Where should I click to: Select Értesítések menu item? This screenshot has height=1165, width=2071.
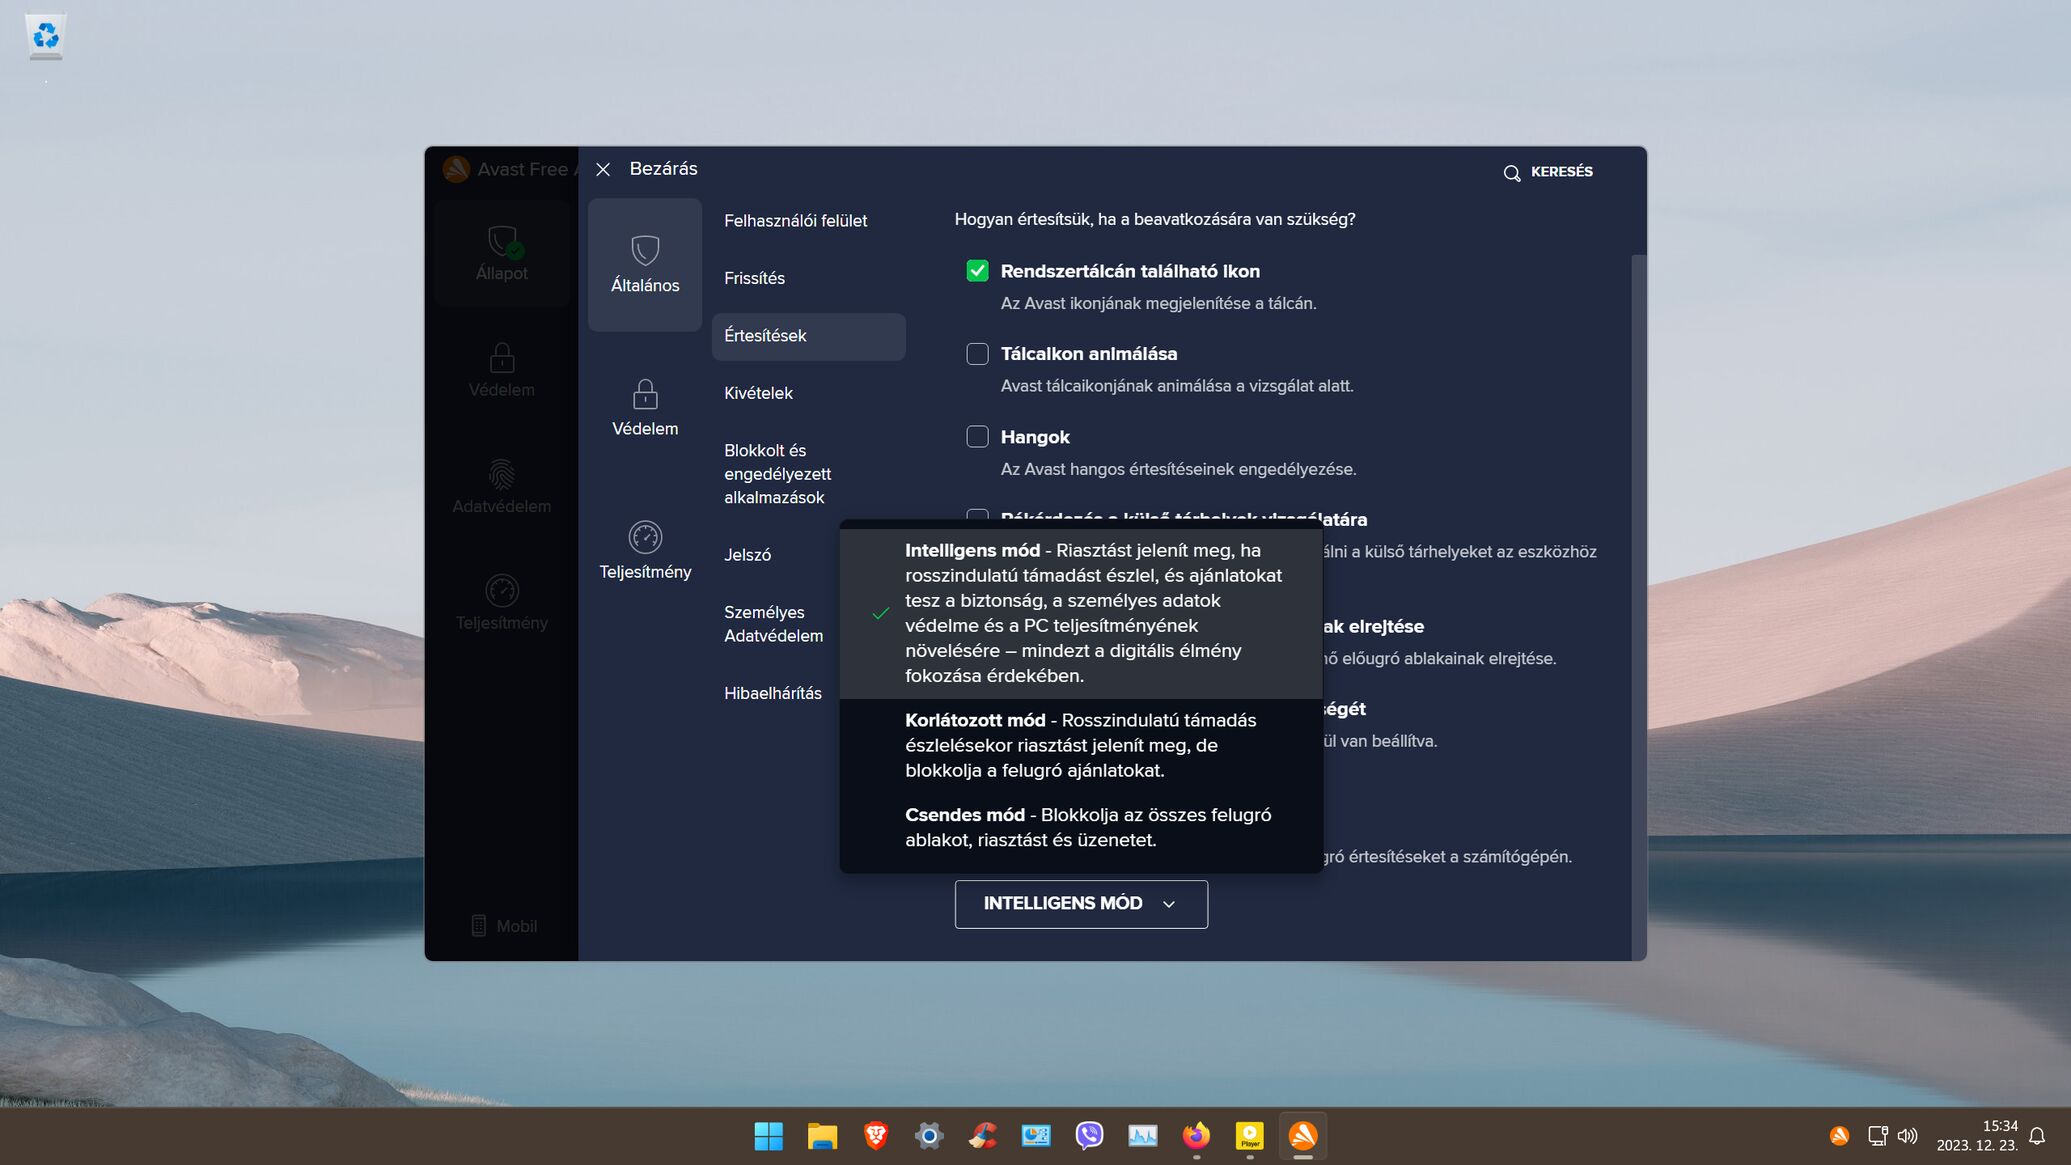click(808, 336)
